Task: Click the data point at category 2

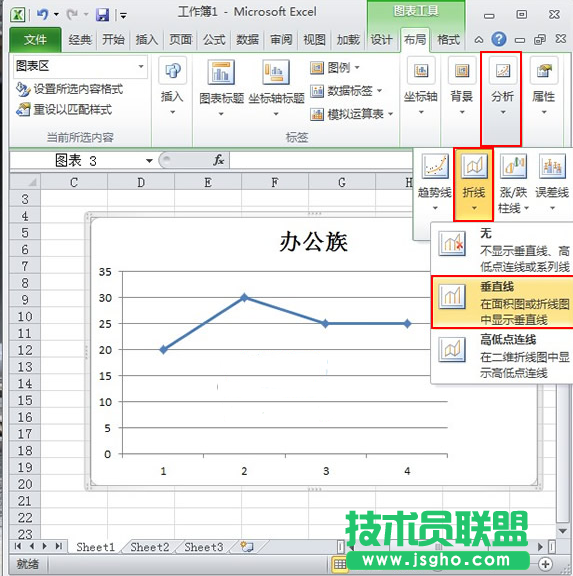Action: coord(245,298)
